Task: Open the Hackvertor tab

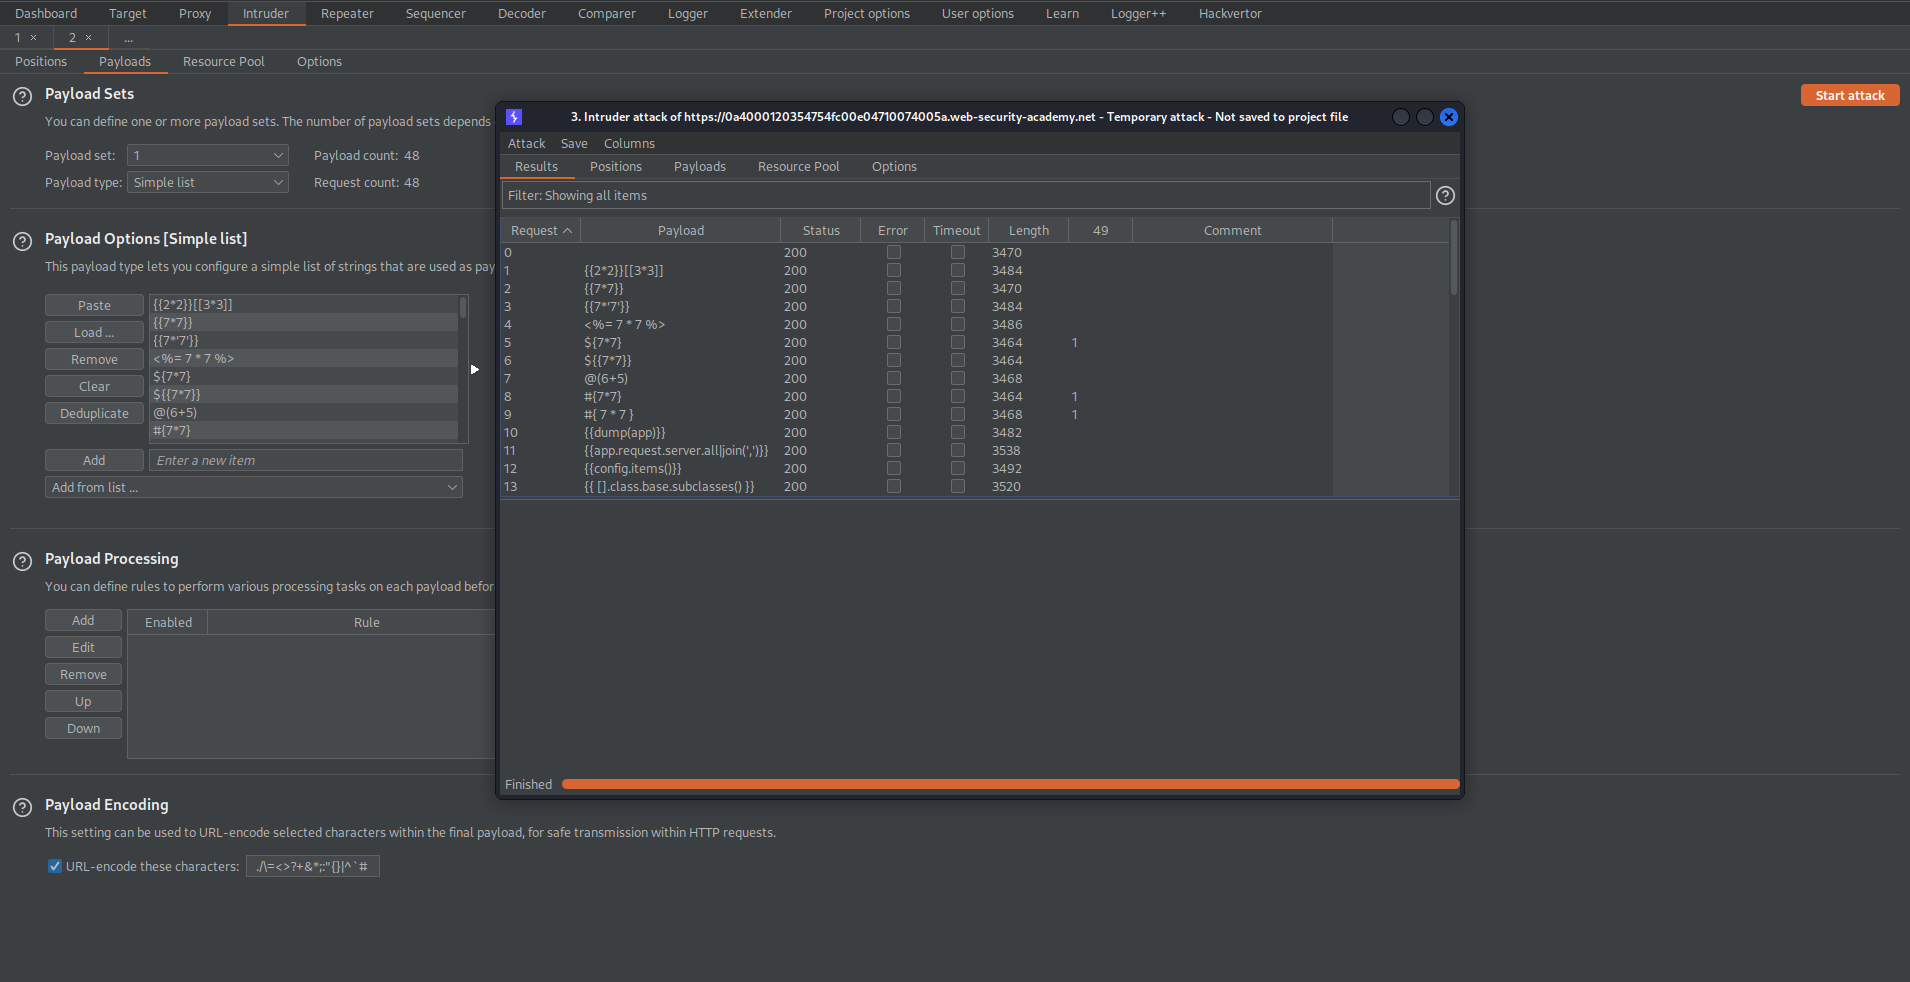Action: pyautogui.click(x=1230, y=13)
